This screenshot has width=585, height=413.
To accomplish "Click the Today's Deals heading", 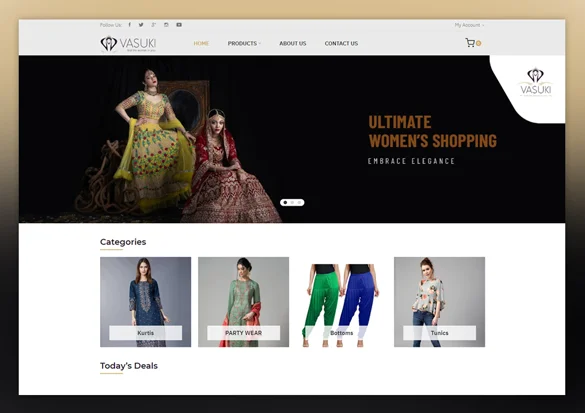I will point(129,366).
